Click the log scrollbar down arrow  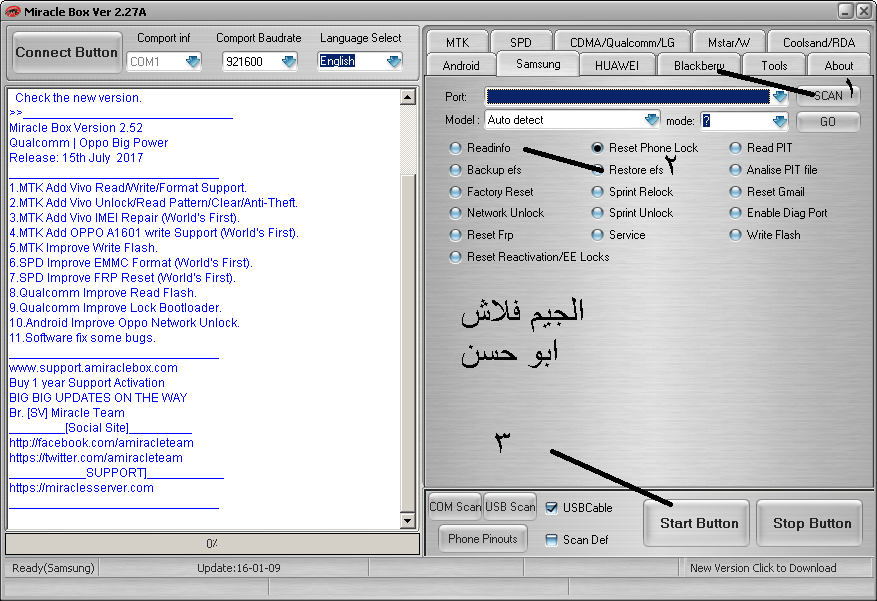click(x=408, y=521)
